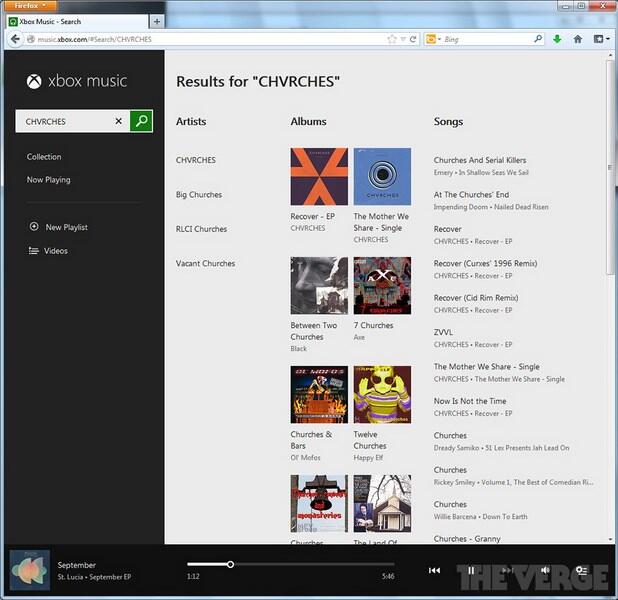618x600 pixels.
Task: Open the bookmarks menu toolbar icon
Action: [599, 39]
